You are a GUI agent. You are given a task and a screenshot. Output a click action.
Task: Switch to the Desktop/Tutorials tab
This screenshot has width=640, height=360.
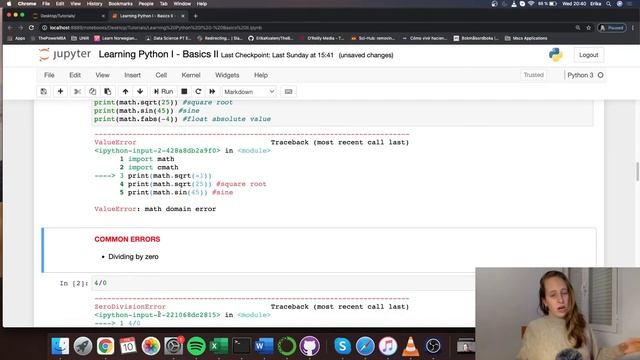[67, 16]
